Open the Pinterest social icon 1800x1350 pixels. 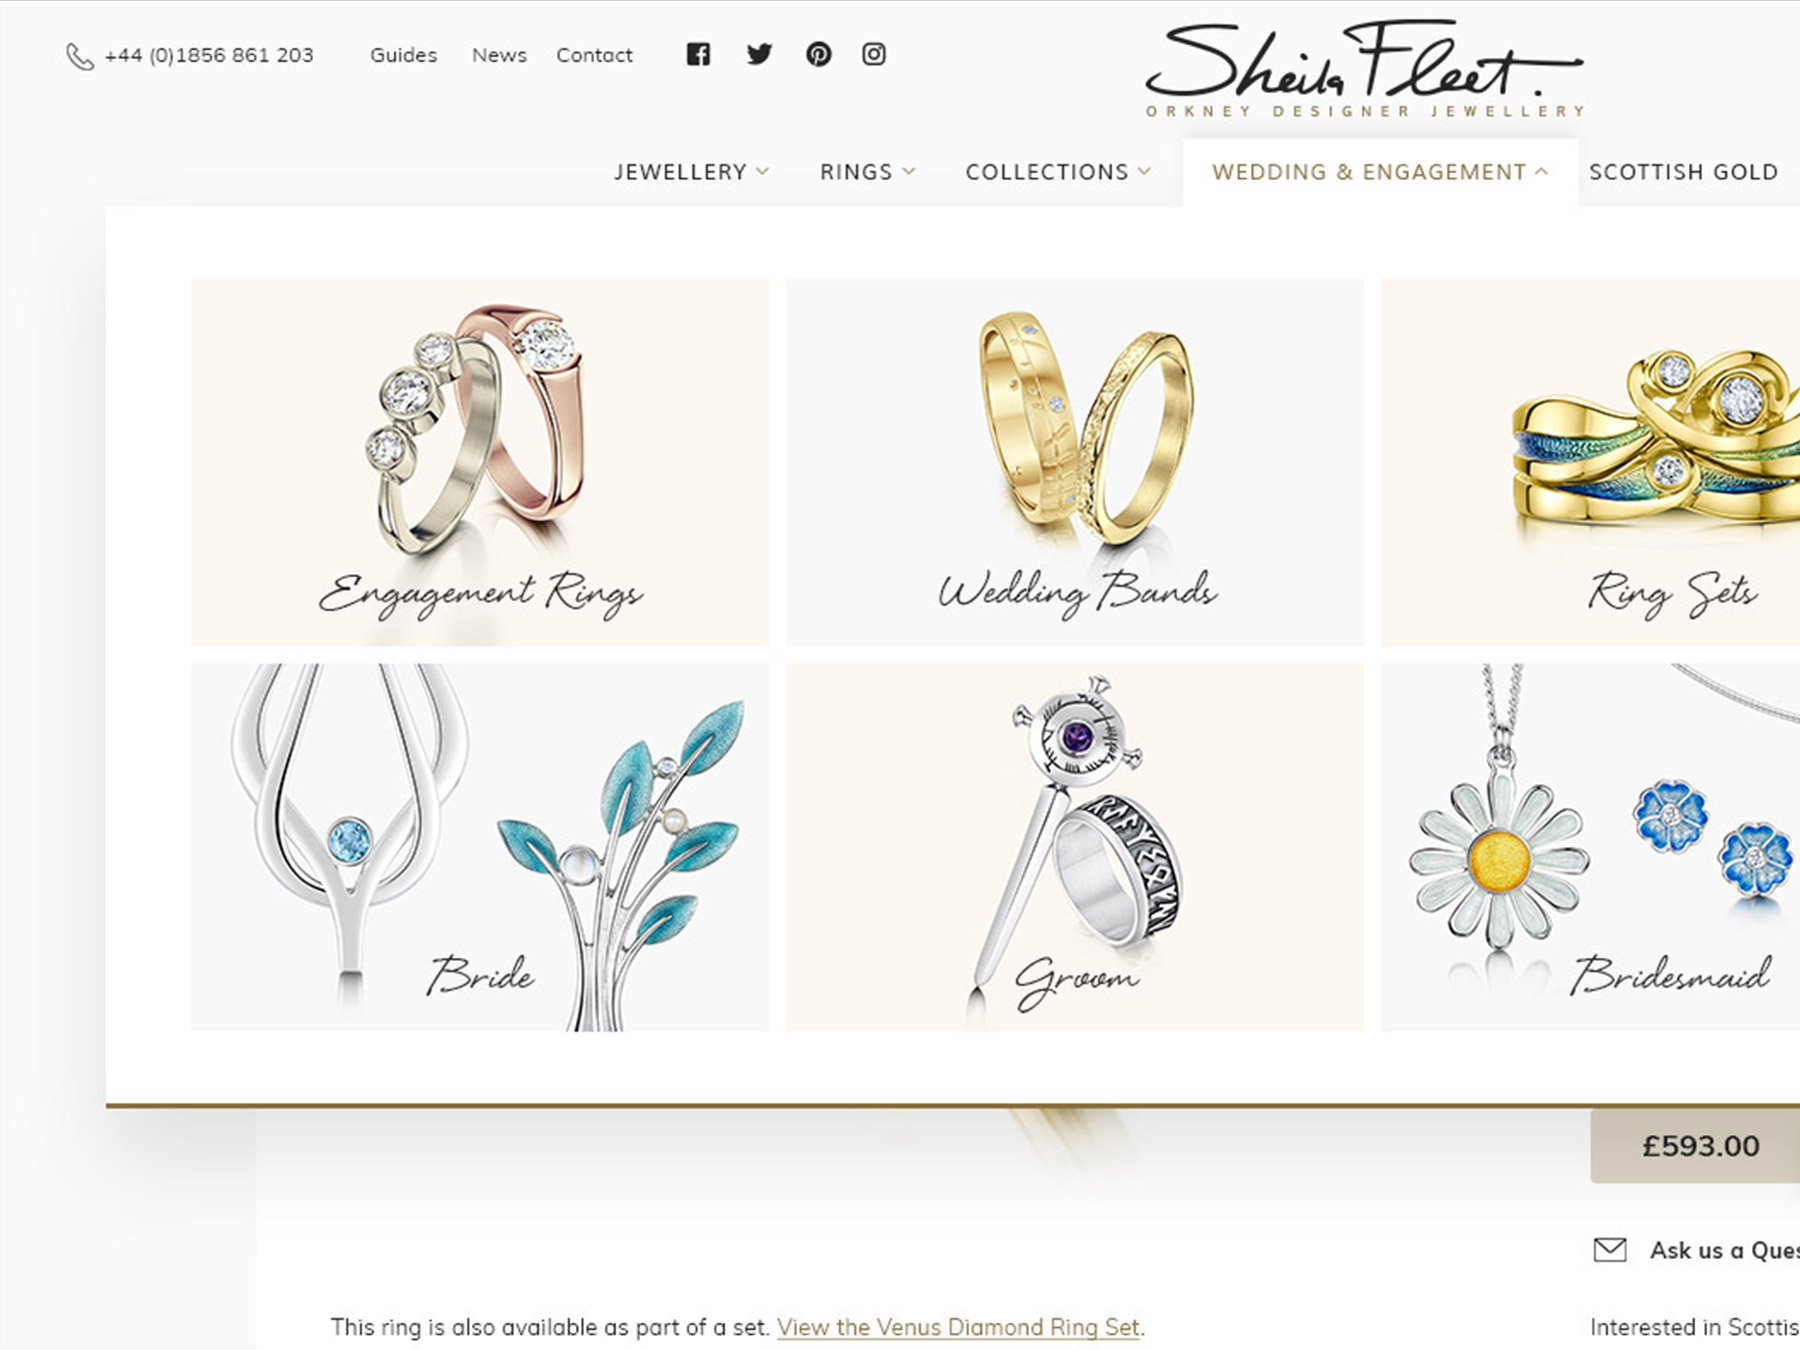click(x=818, y=54)
